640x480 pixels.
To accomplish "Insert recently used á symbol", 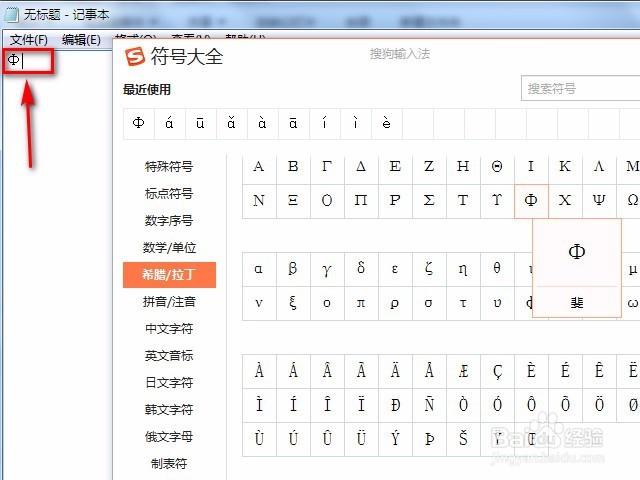I will pos(170,123).
